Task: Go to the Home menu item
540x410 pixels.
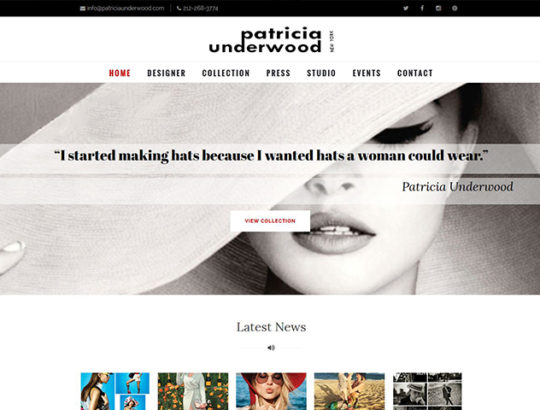Action: 120,73
